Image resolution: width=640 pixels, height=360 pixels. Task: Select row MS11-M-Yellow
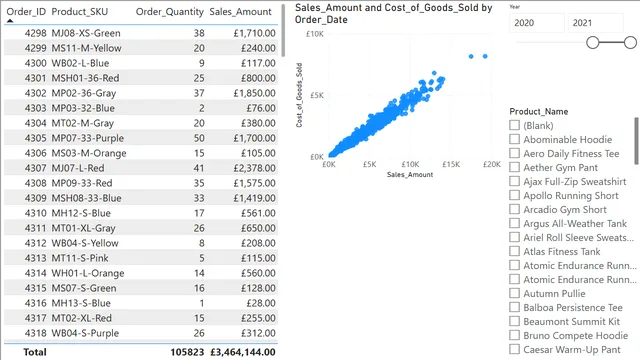click(x=141, y=48)
